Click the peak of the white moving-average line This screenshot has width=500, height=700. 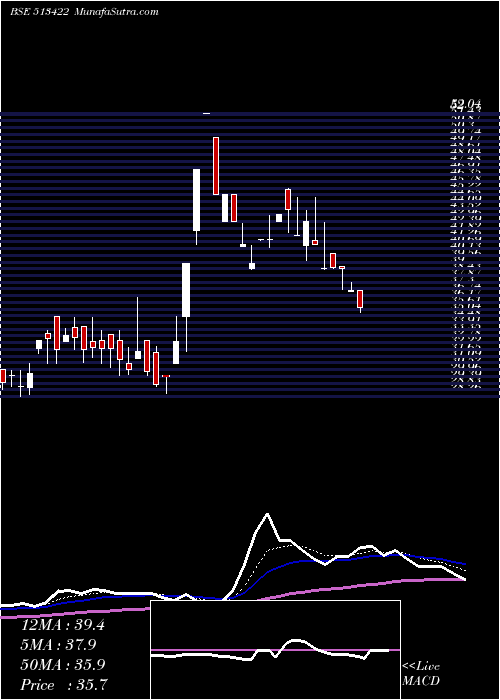(267, 514)
